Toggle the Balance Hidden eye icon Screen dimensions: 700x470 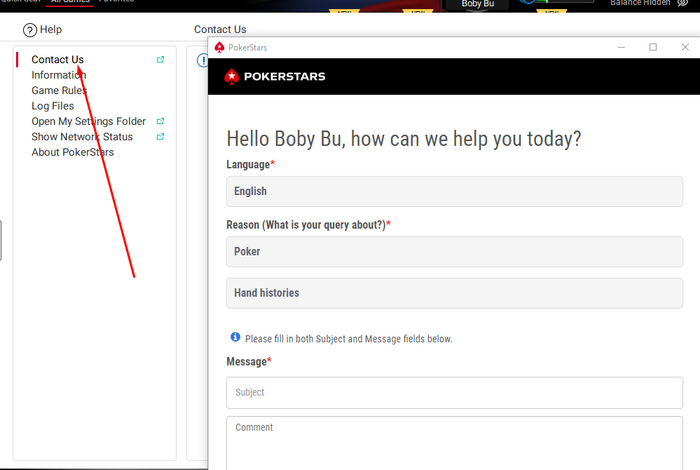click(683, 3)
